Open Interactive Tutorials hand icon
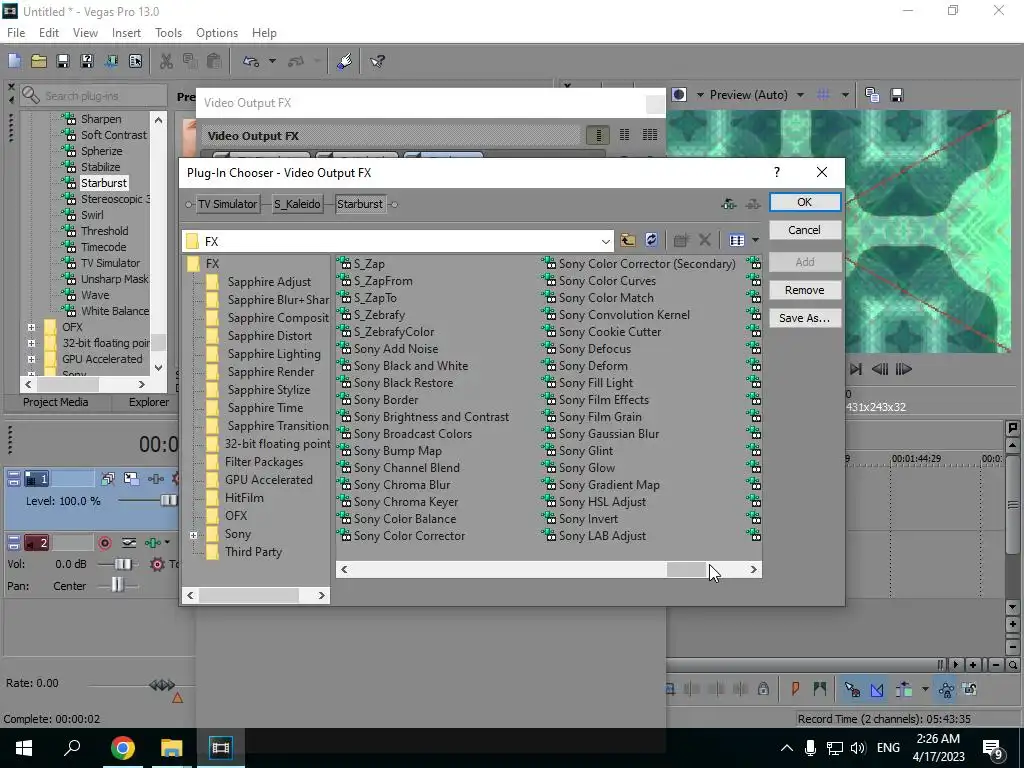The height and width of the screenshot is (768, 1024). tap(345, 61)
